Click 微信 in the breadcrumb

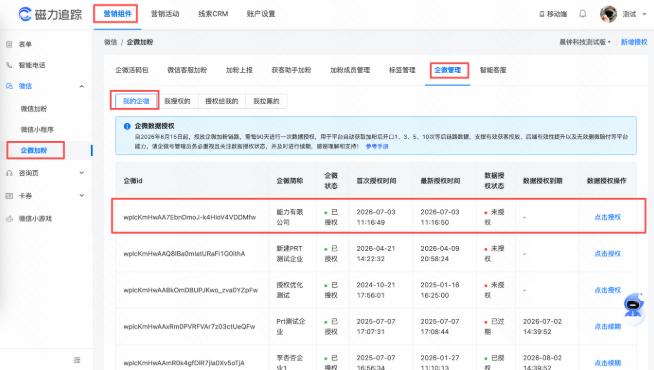[x=111, y=42]
